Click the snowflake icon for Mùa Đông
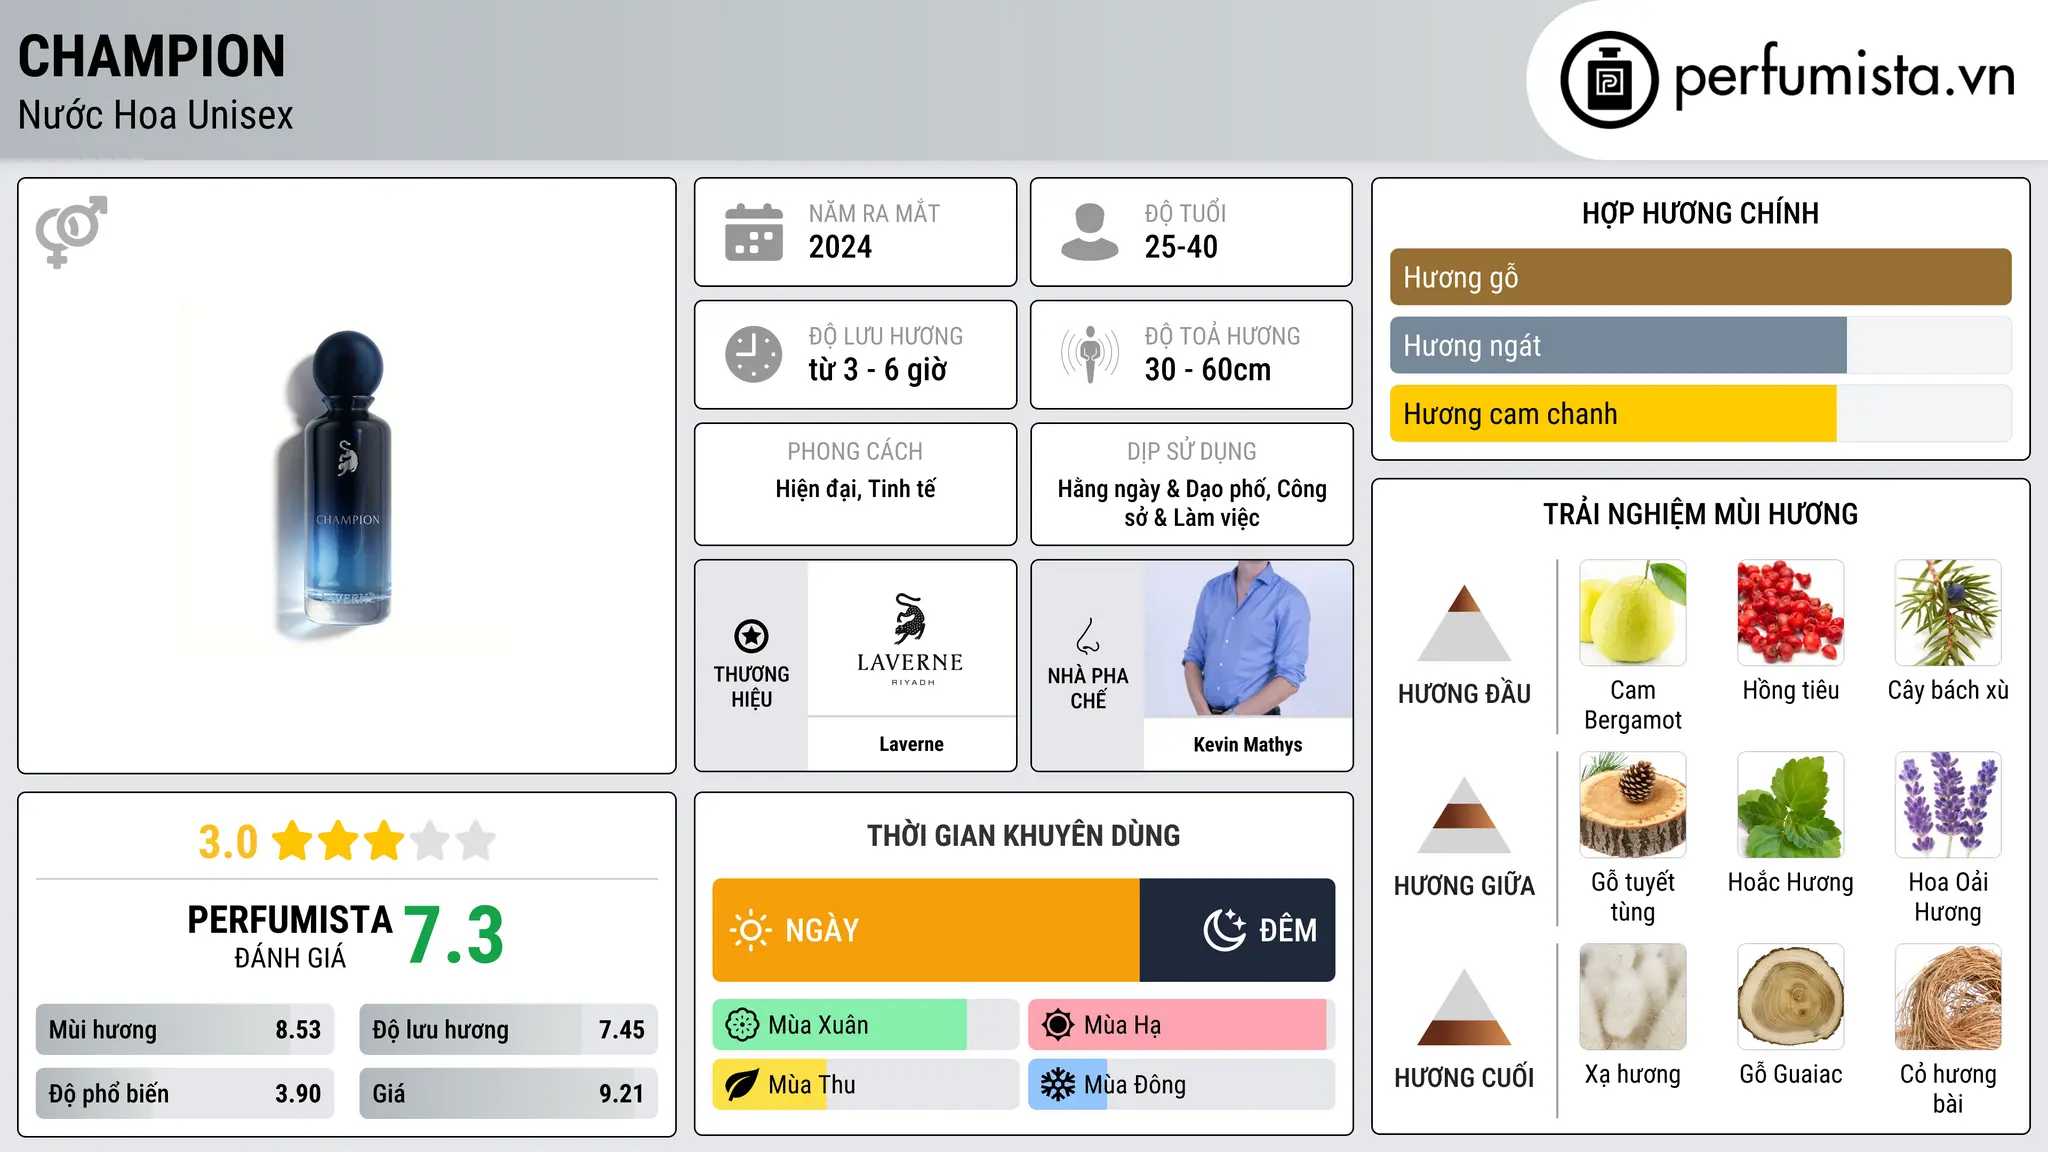The width and height of the screenshot is (2048, 1152). (x=1058, y=1085)
